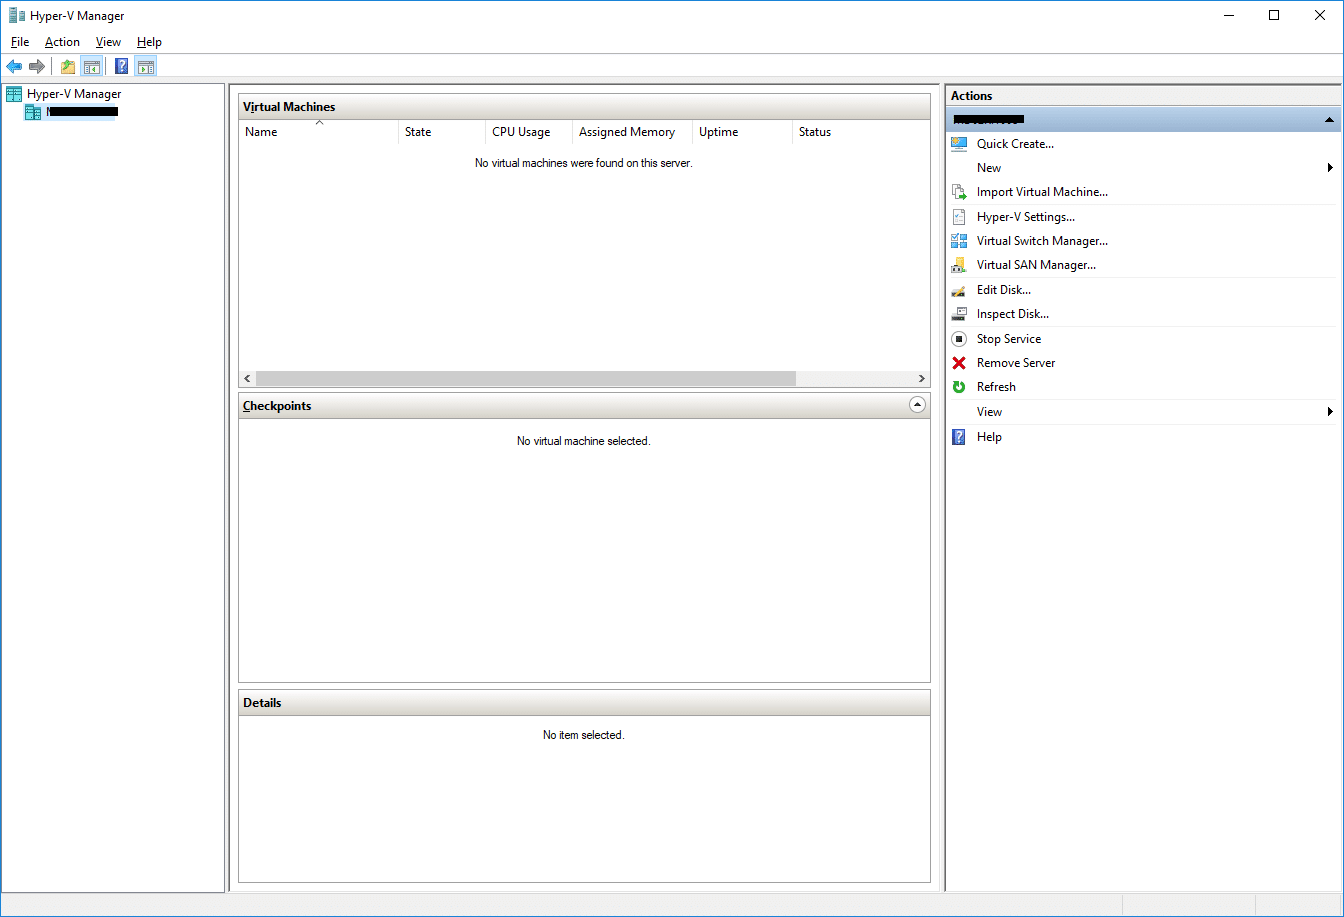Image resolution: width=1344 pixels, height=917 pixels.
Task: Click the Forward arrow in the toolbar
Action: pos(37,66)
